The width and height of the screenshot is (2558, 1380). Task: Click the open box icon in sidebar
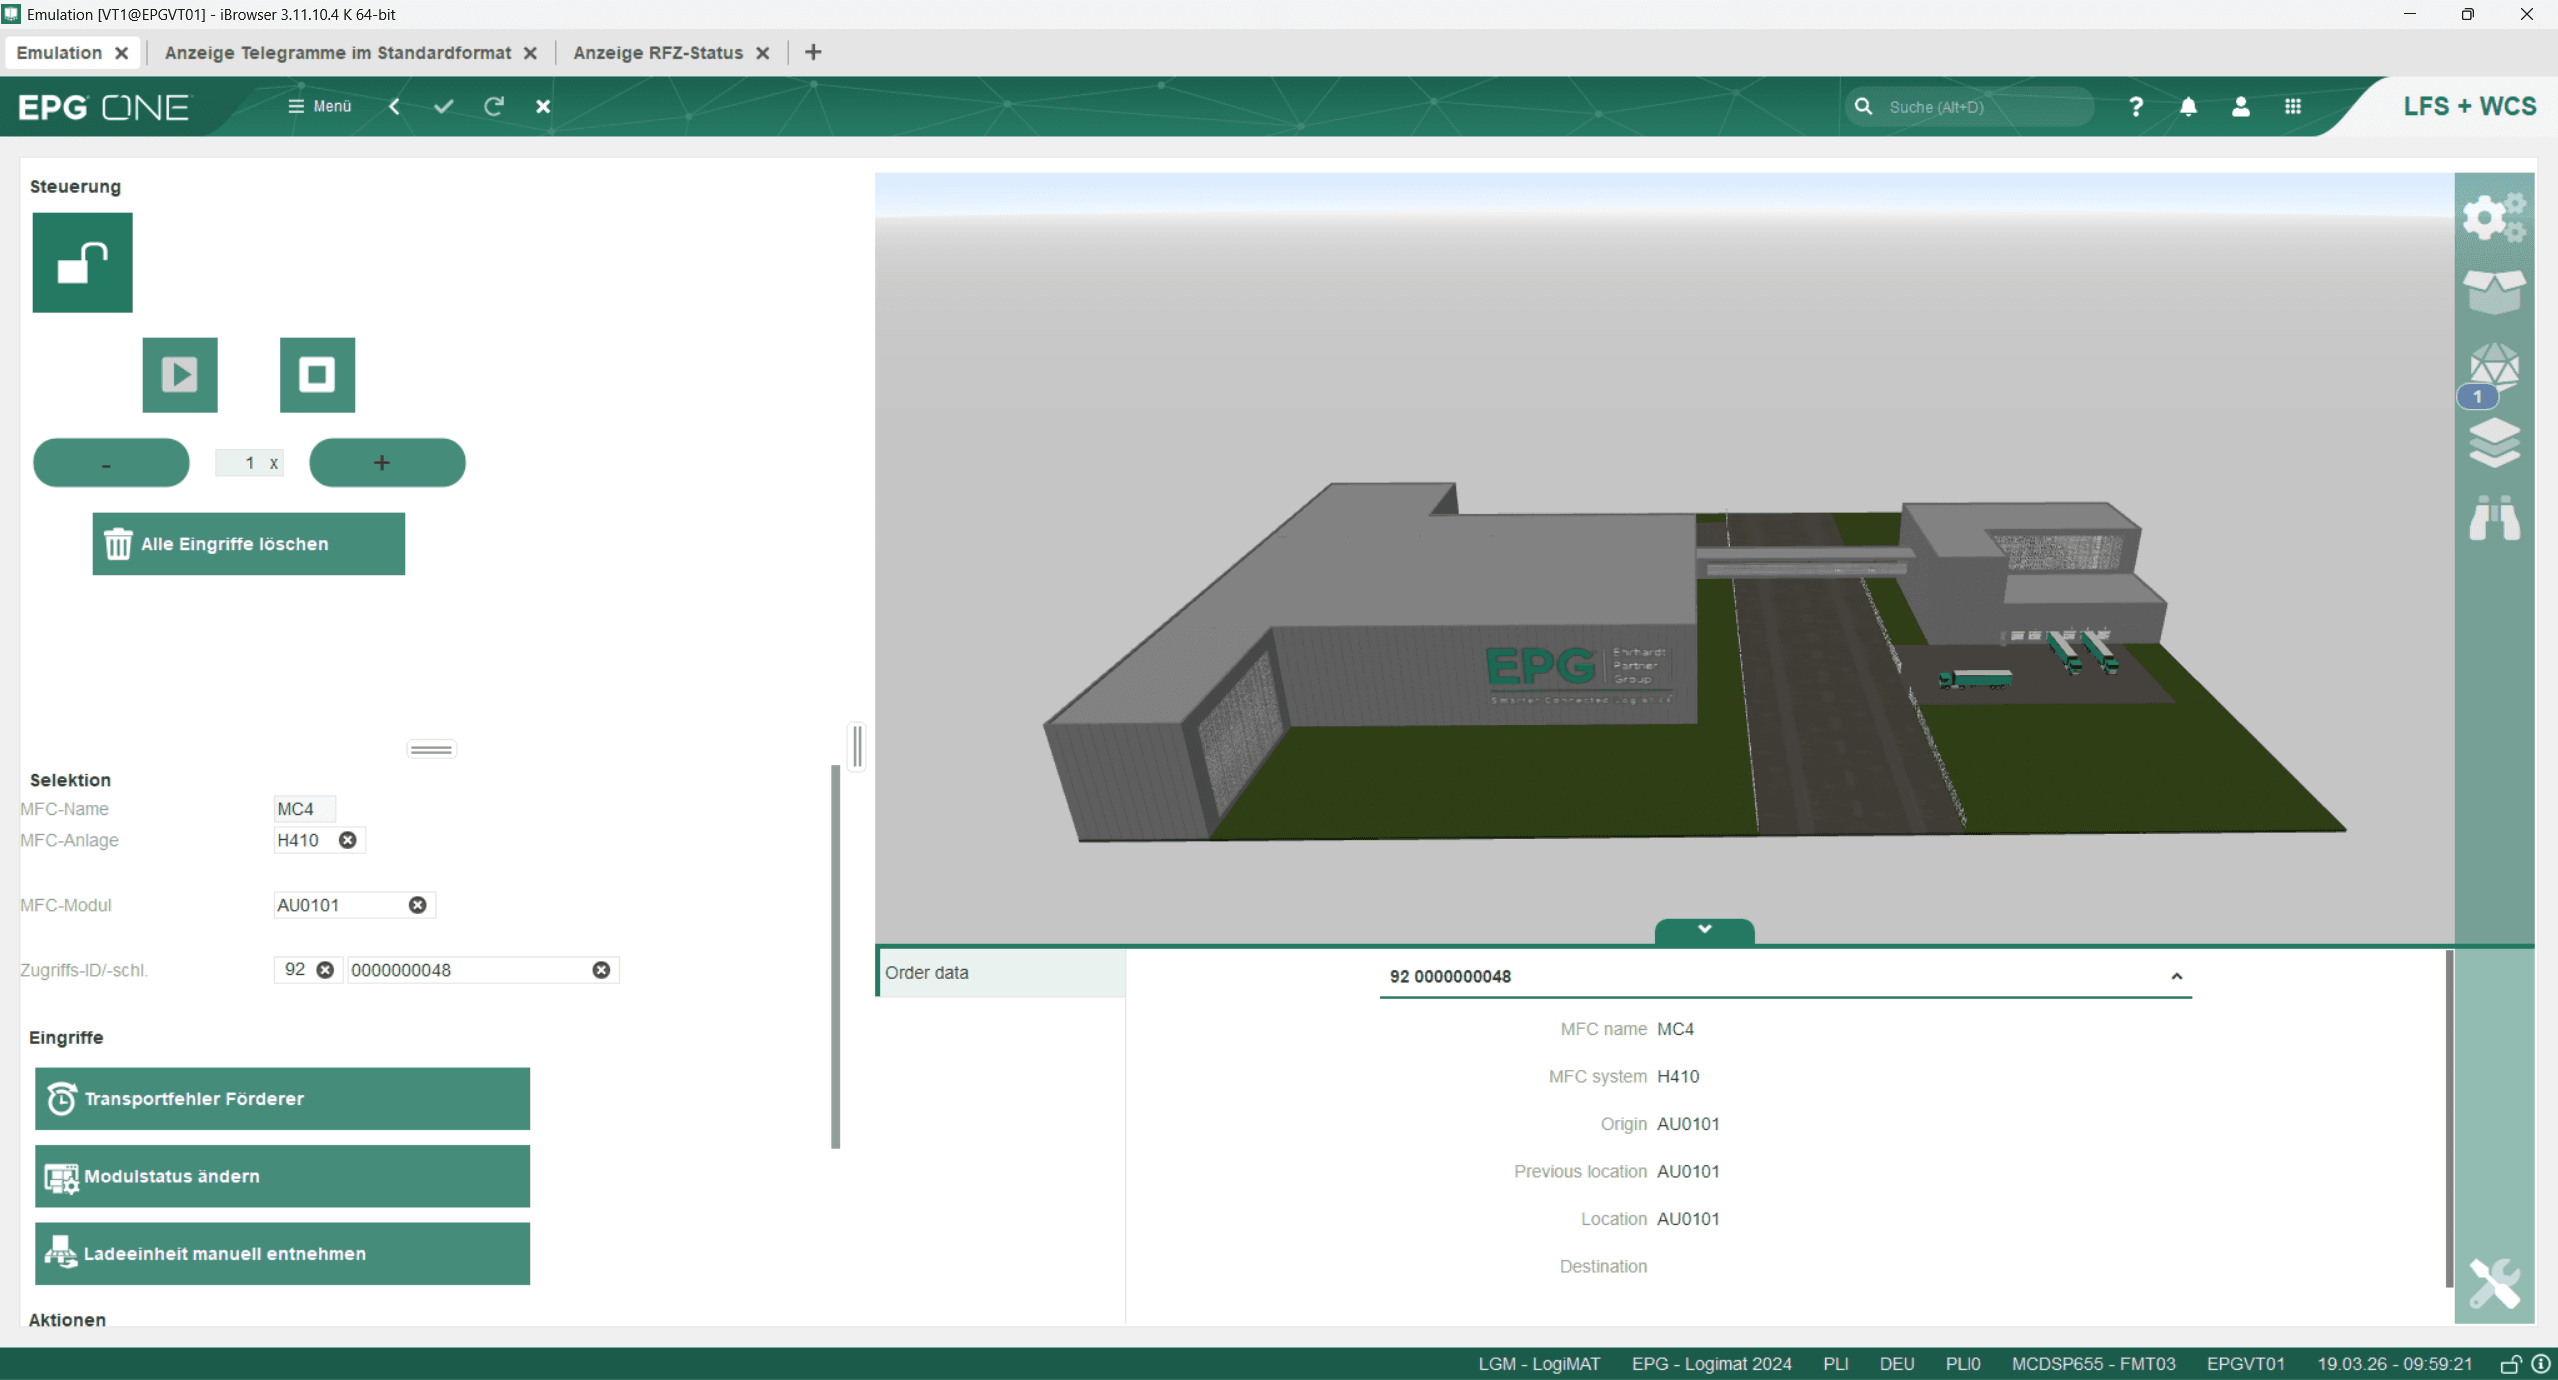pos(2494,292)
